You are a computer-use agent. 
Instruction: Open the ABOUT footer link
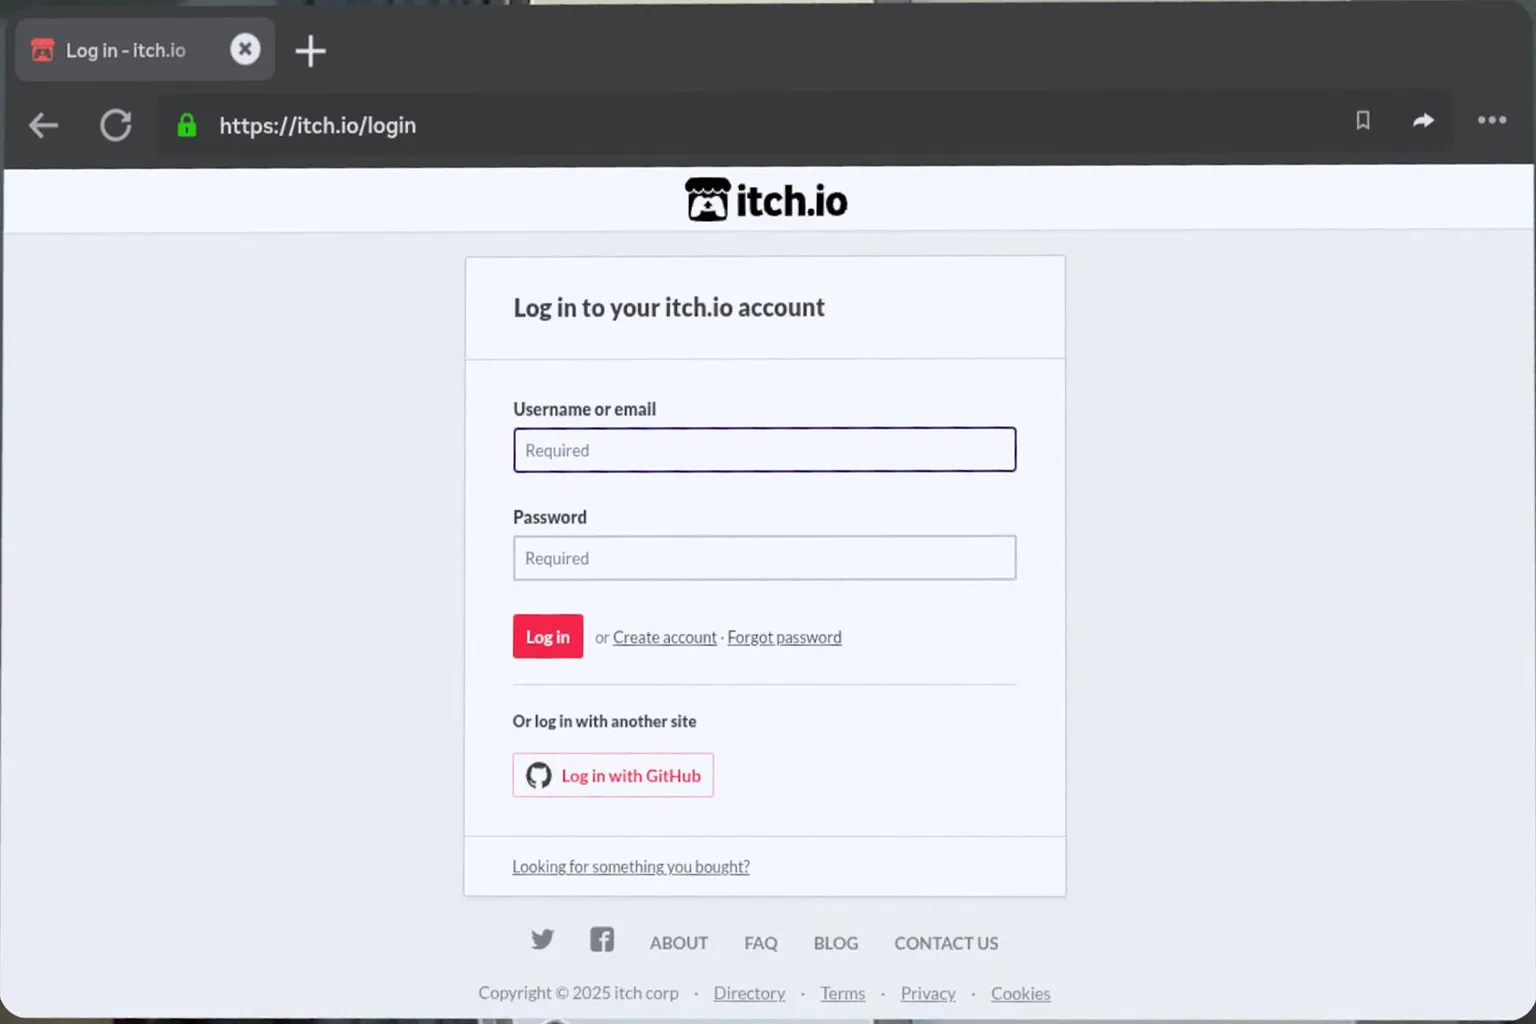tap(679, 943)
